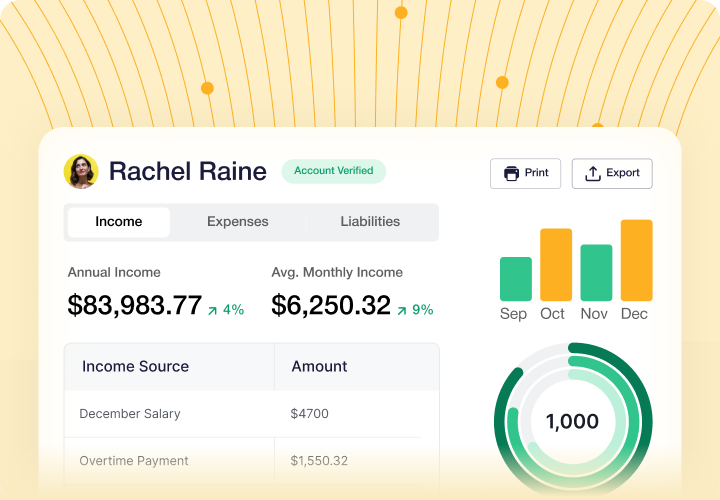Click the Oct bar in the chart
The height and width of the screenshot is (500, 720).
(556, 264)
